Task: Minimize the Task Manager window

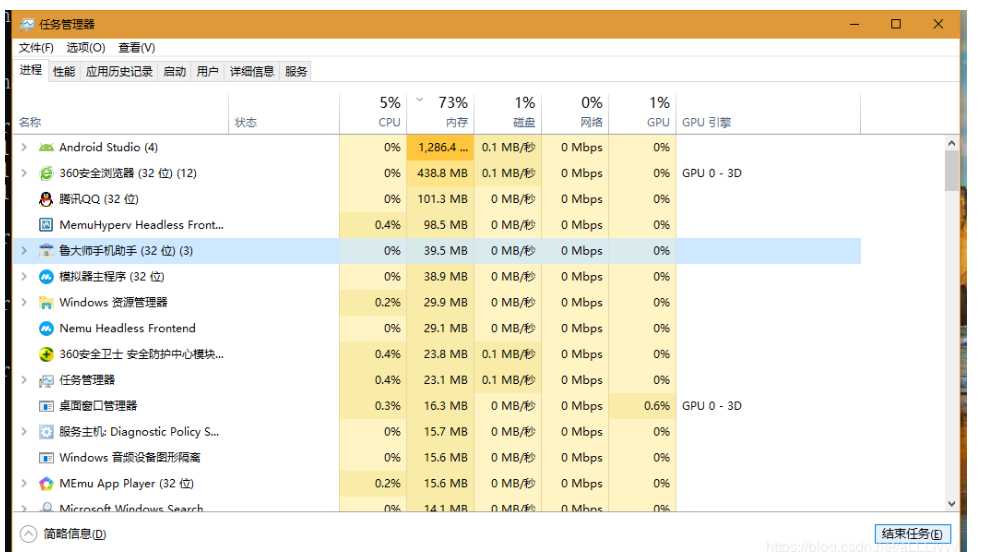Action: click(855, 24)
